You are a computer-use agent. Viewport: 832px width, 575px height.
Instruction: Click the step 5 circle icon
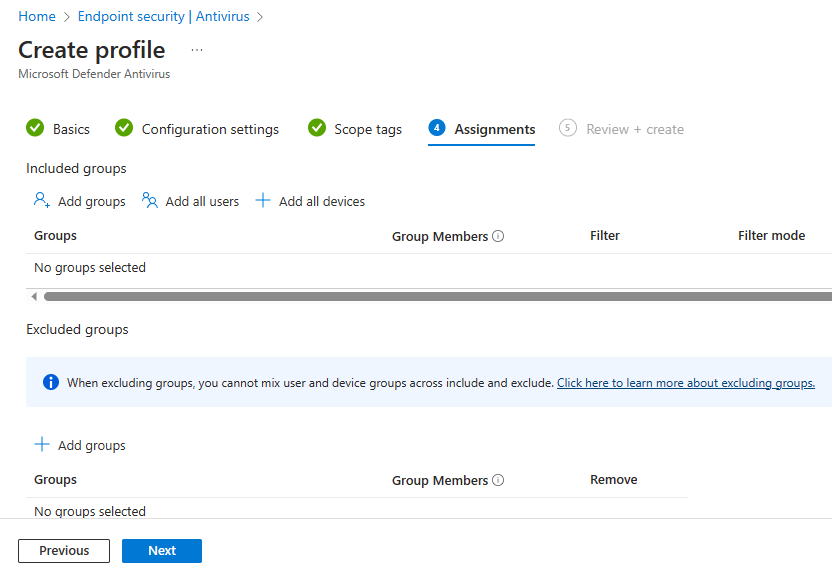click(568, 128)
